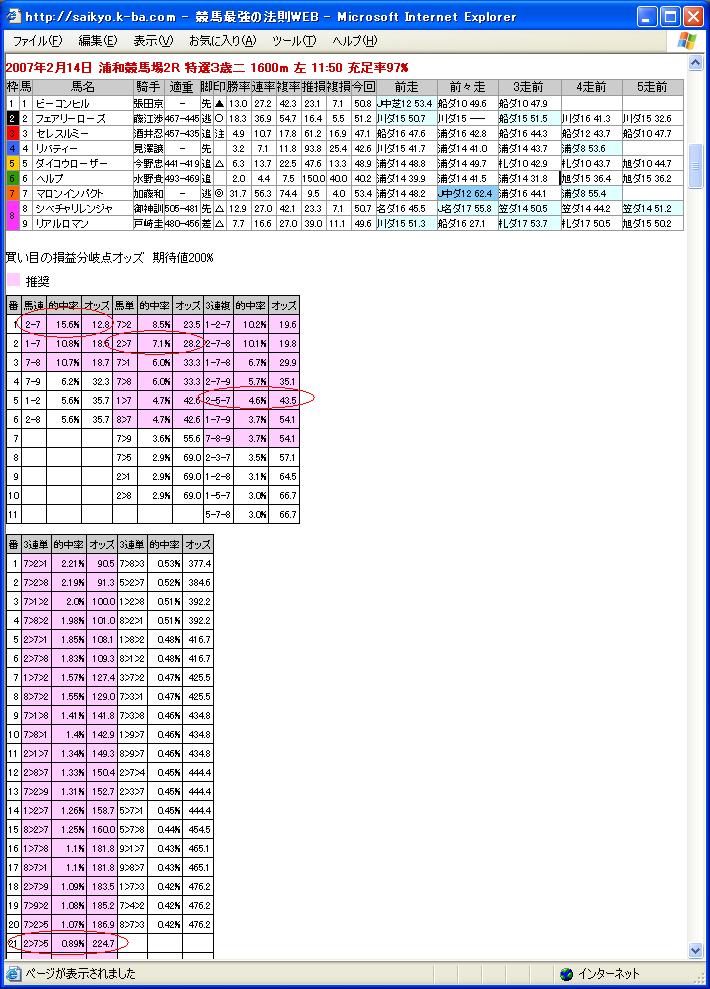The image size is (710, 989).
Task: Click the 3連複 1-2-7 combination cell
Action: 218,324
